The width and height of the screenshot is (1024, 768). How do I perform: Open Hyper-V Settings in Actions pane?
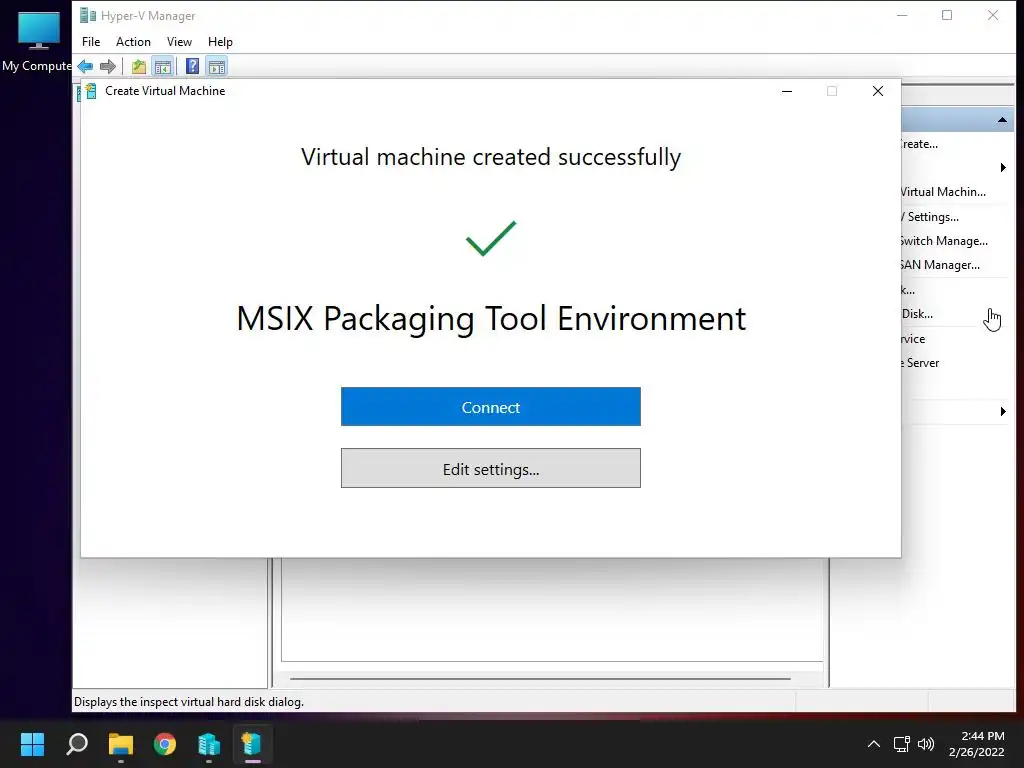click(930, 217)
